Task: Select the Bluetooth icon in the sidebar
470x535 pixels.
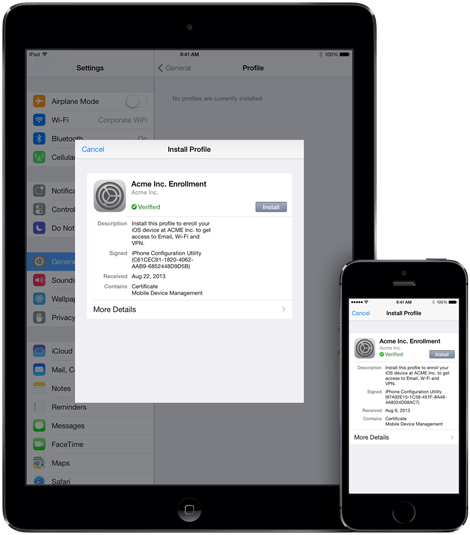Action: (39, 139)
